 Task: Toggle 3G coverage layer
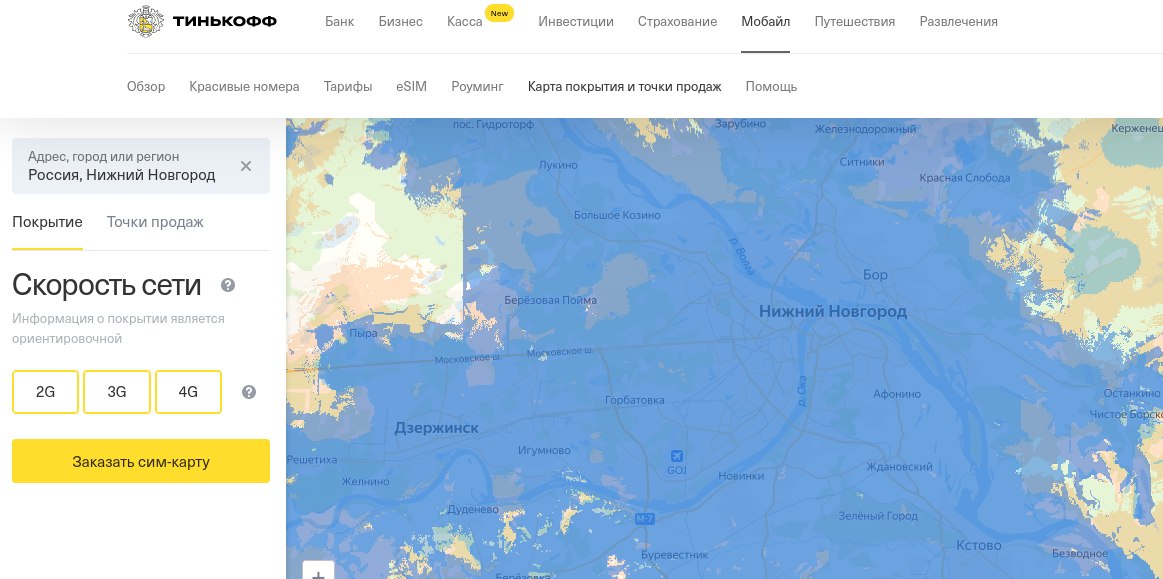tap(117, 391)
